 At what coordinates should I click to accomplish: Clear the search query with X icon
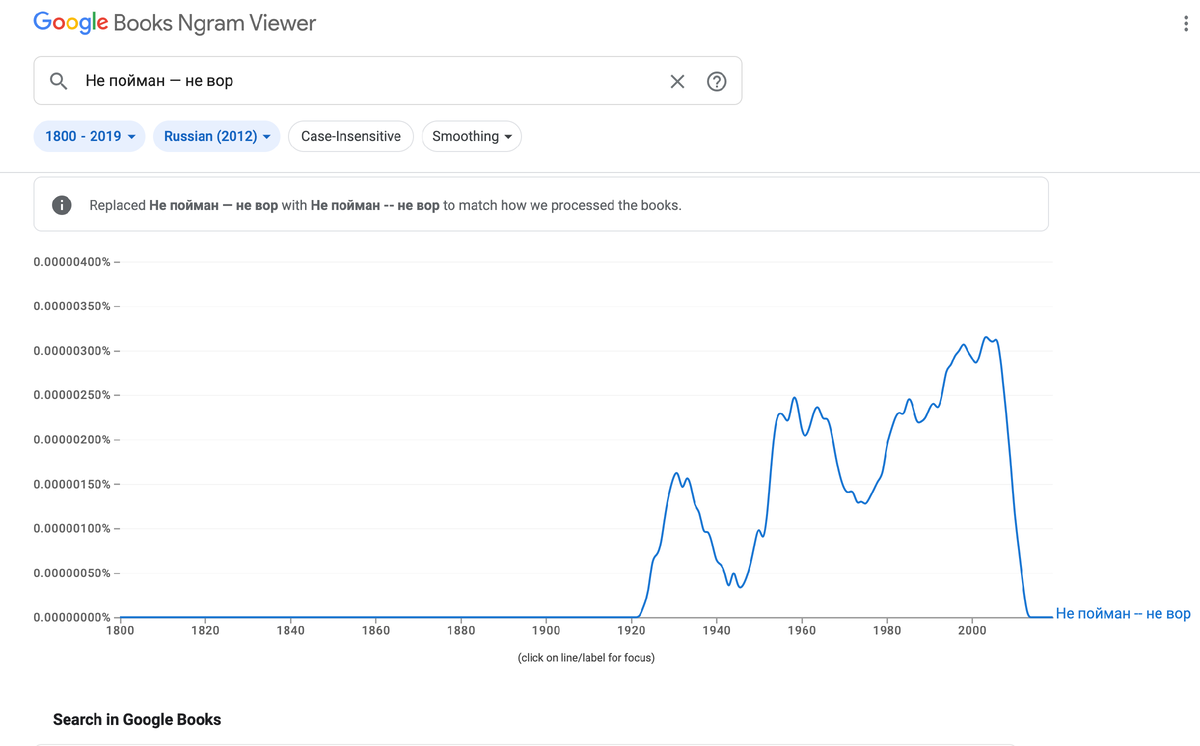(677, 81)
